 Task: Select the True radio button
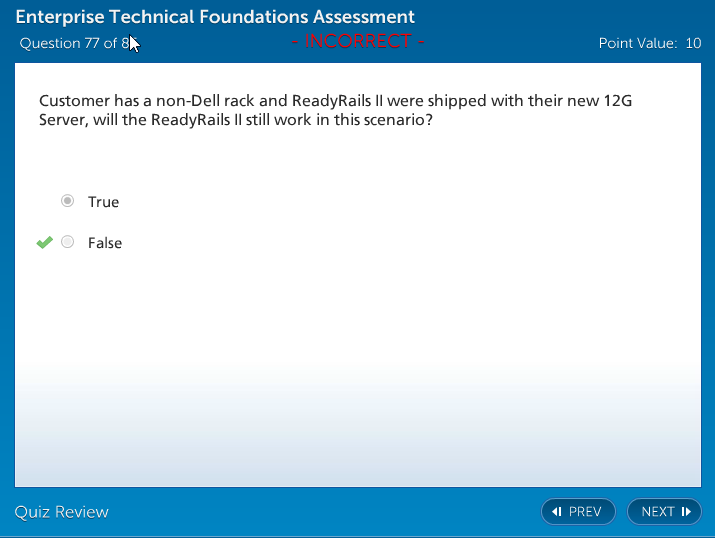(67, 201)
